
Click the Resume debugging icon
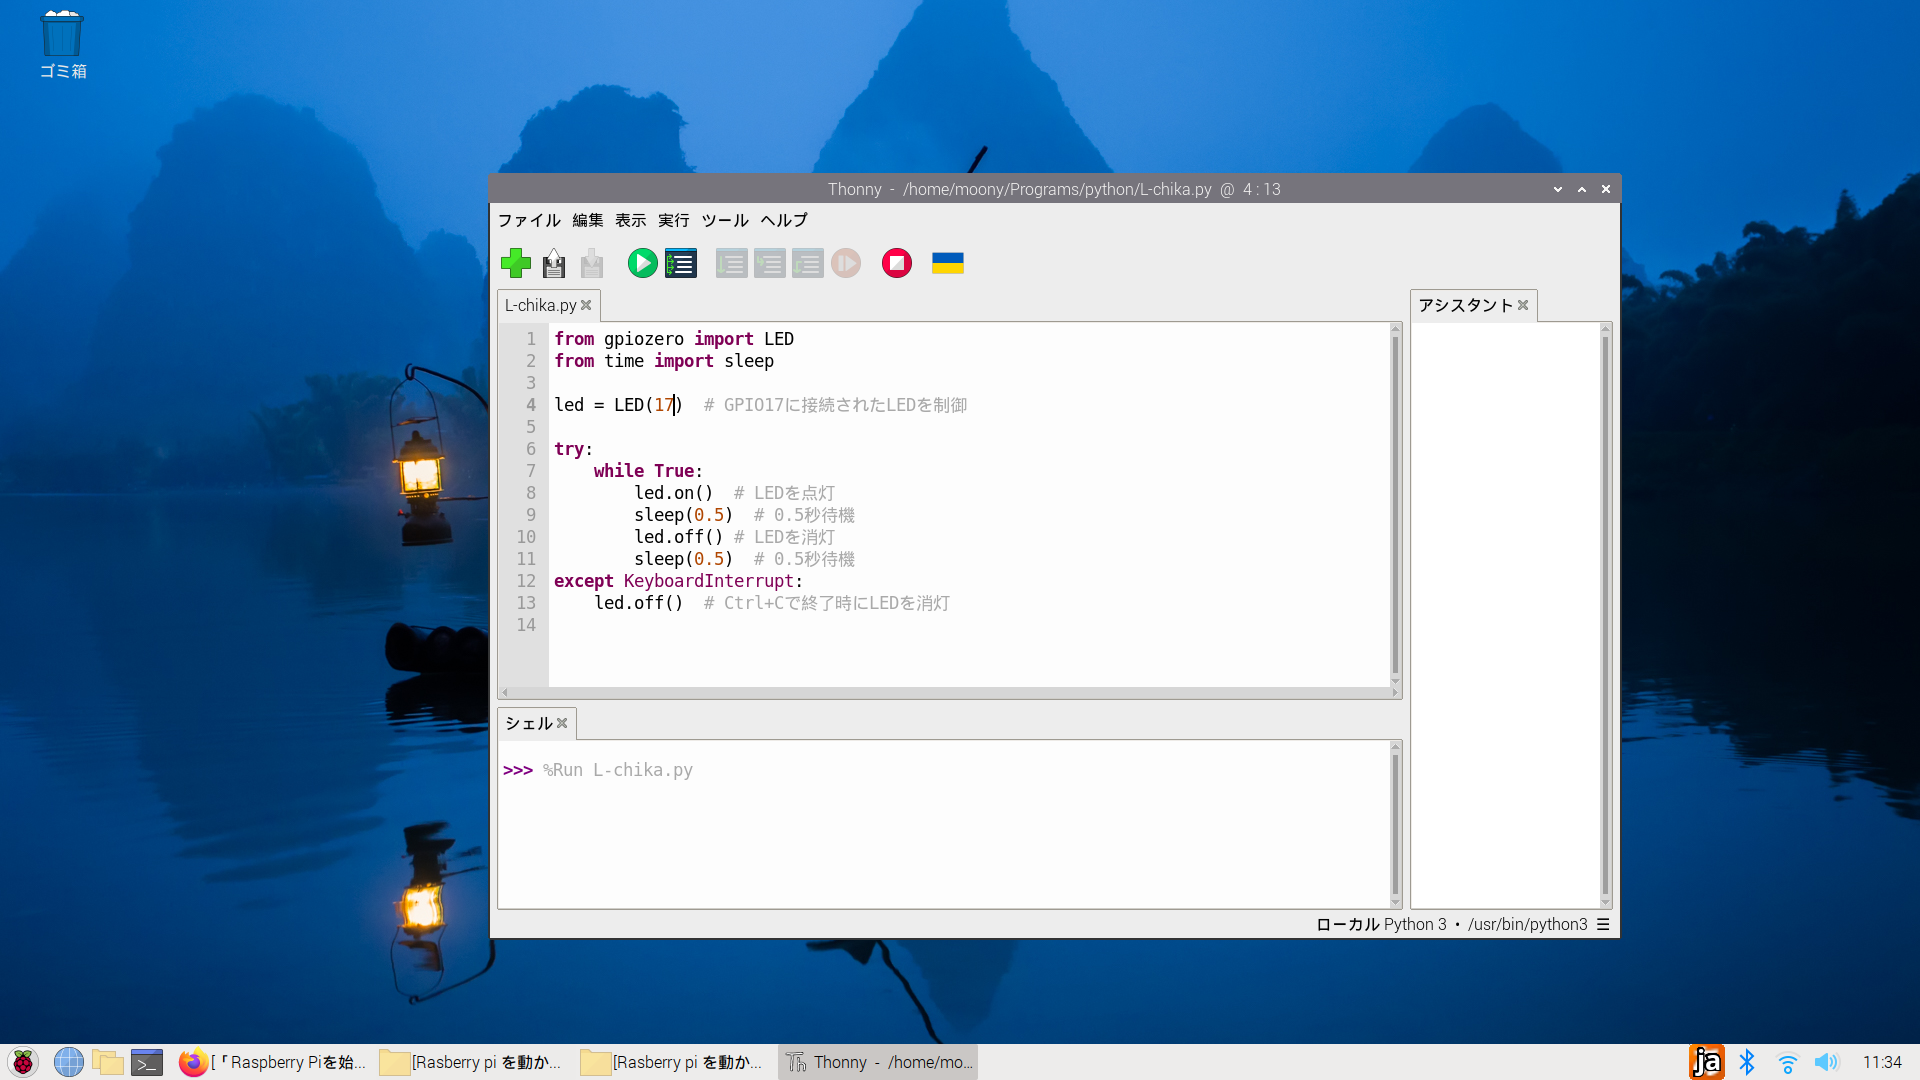click(846, 263)
